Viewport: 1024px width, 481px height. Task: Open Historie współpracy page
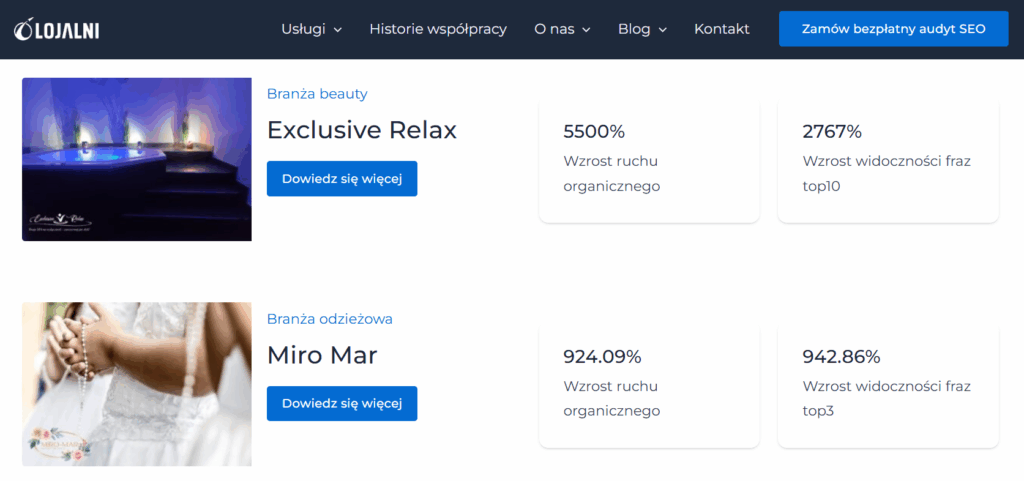(438, 29)
